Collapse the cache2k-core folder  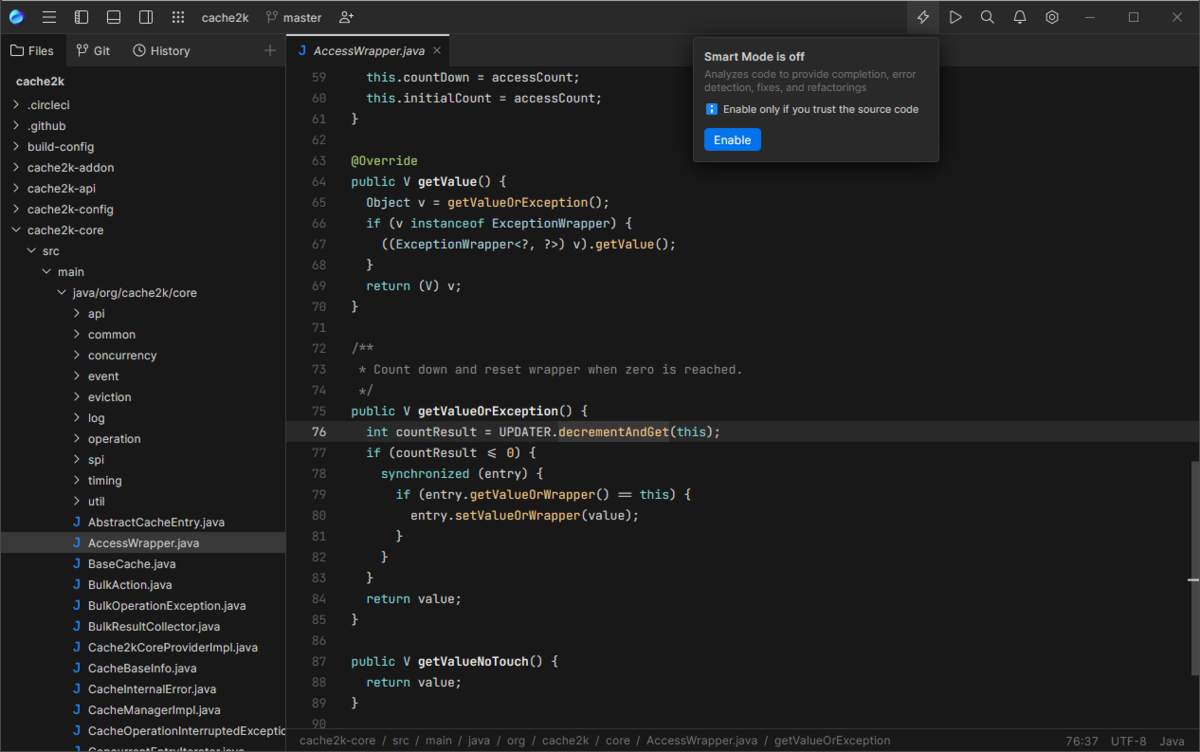(x=16, y=230)
